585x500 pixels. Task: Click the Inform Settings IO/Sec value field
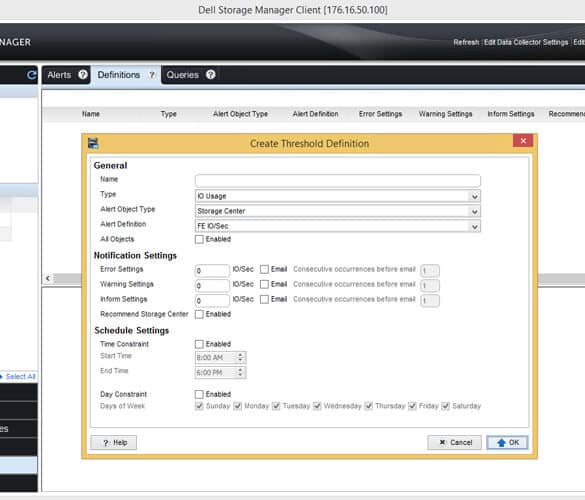pyautogui.click(x=212, y=300)
